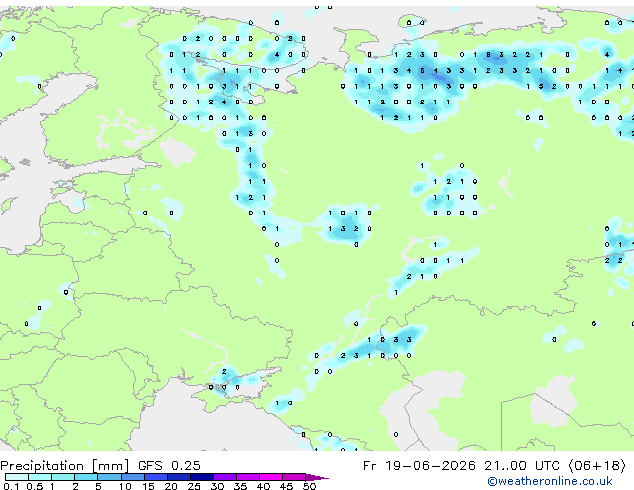
Task: Click the 'GFS 0.25' model label
Action: [169, 466]
